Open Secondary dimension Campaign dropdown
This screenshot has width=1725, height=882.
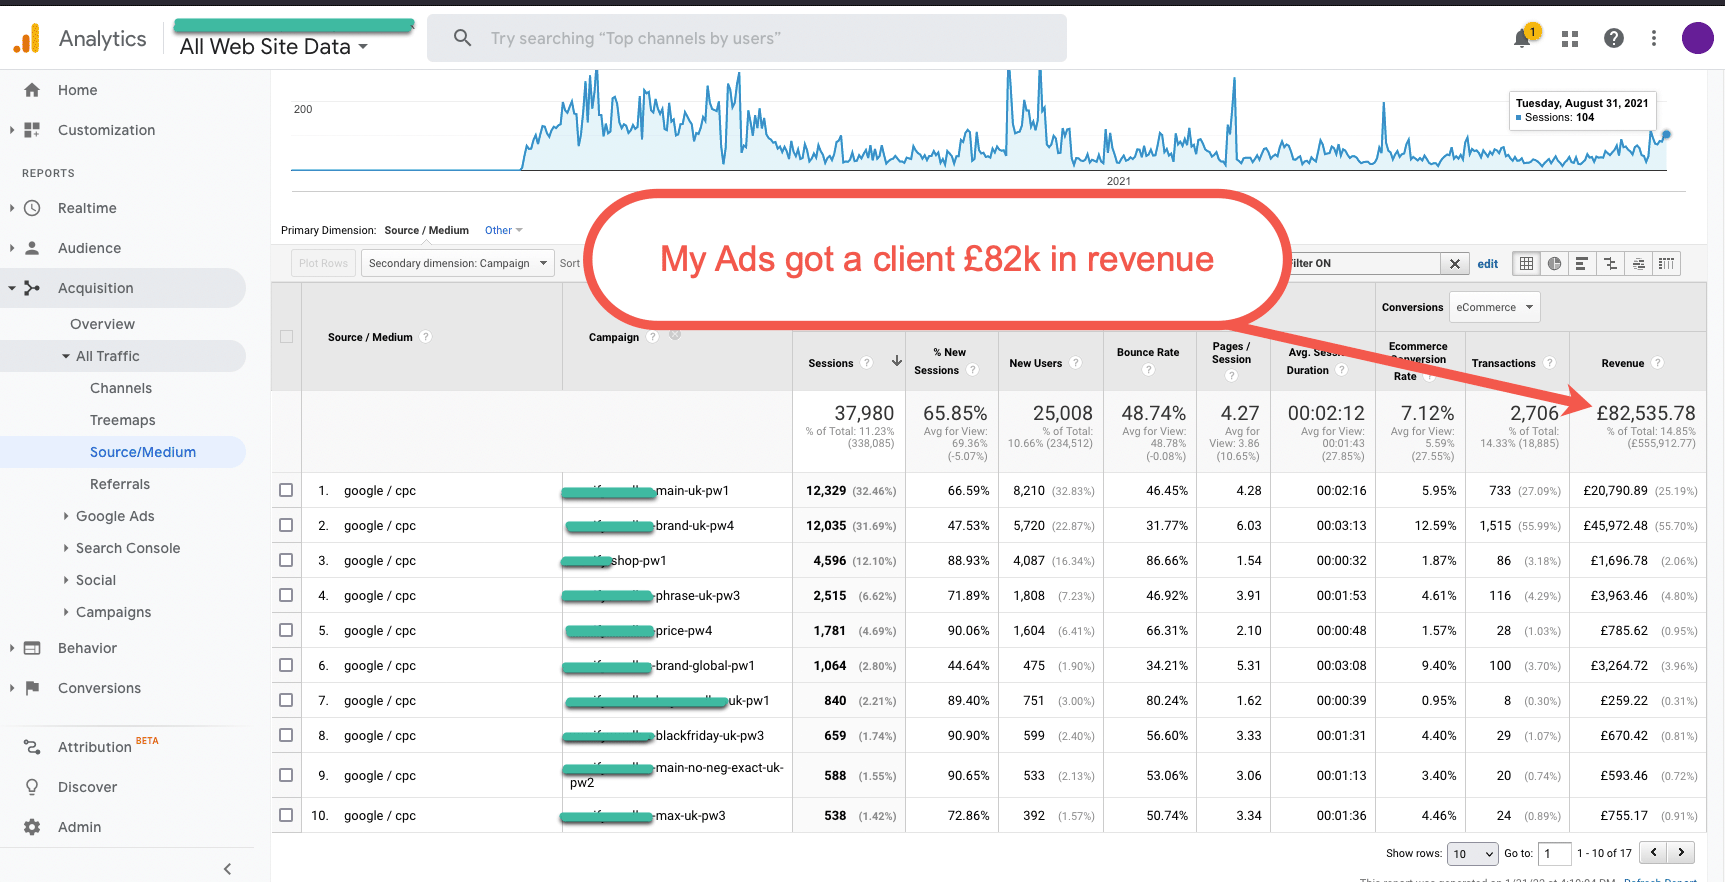pos(457,263)
